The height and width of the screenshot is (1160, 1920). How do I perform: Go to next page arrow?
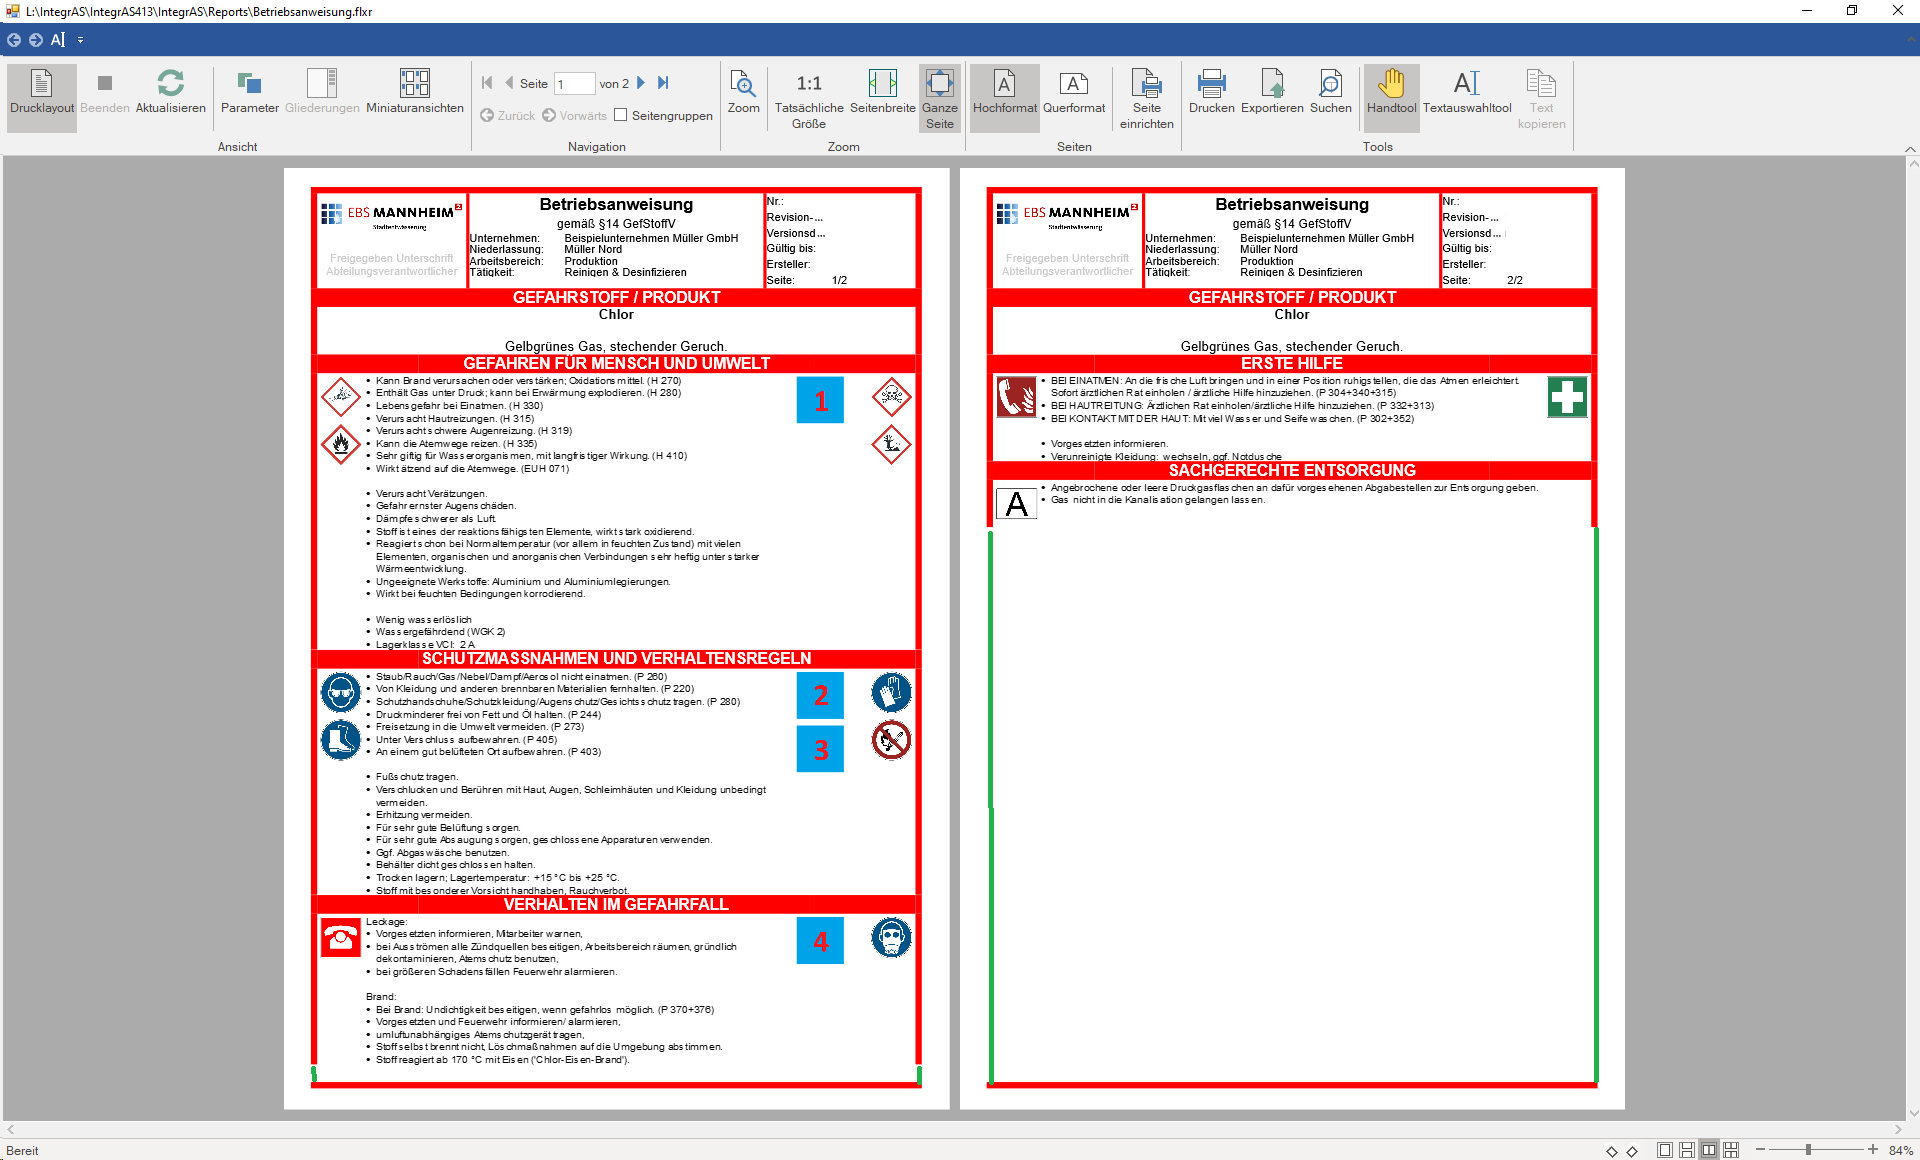coord(641,83)
